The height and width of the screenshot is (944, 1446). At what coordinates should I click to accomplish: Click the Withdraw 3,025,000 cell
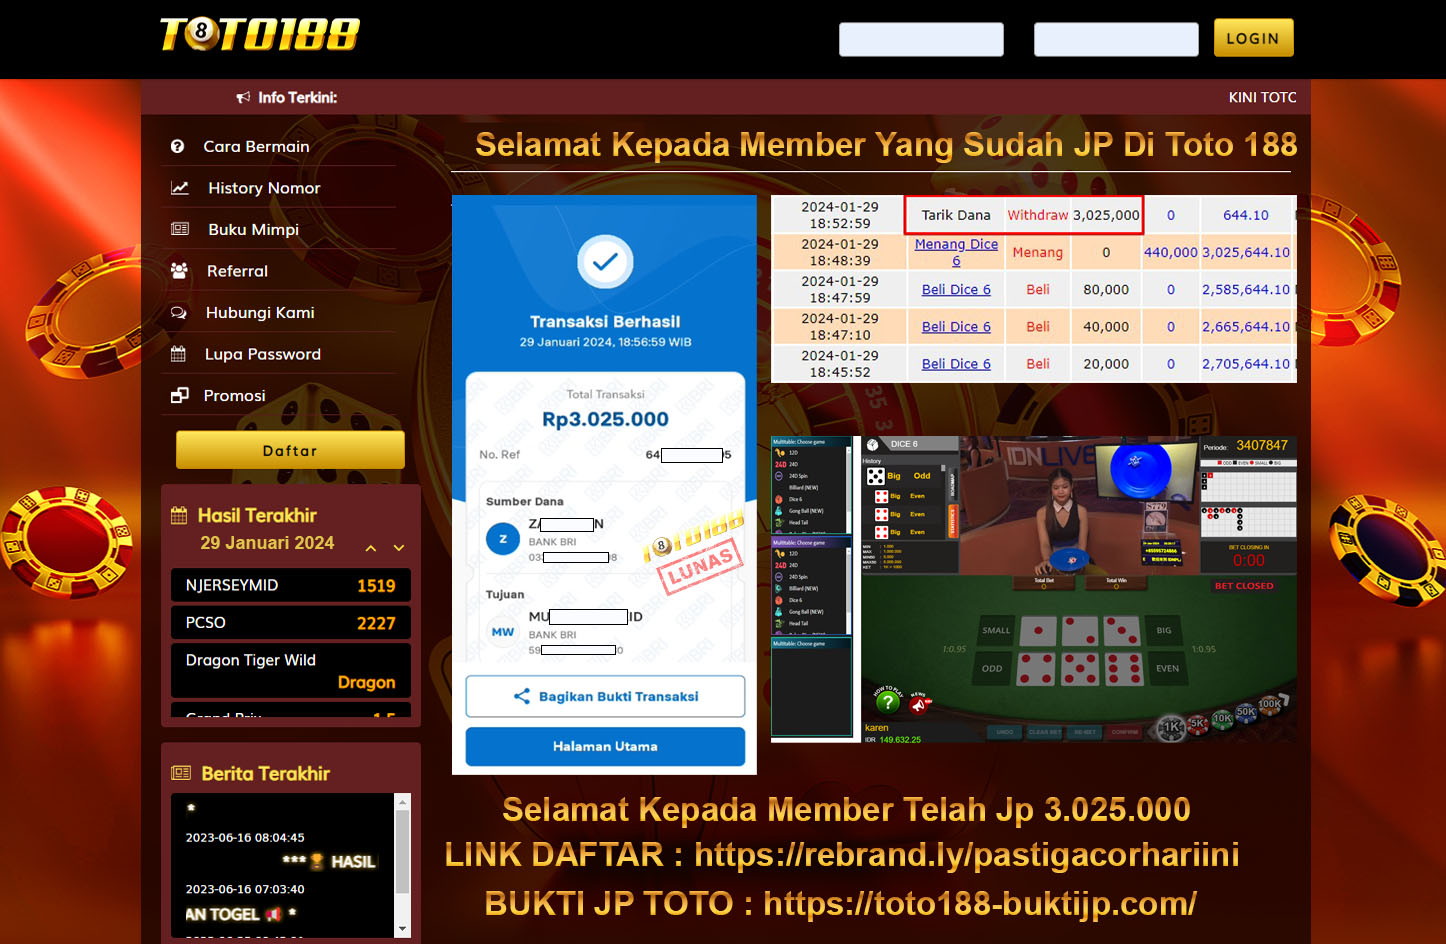tap(1073, 215)
